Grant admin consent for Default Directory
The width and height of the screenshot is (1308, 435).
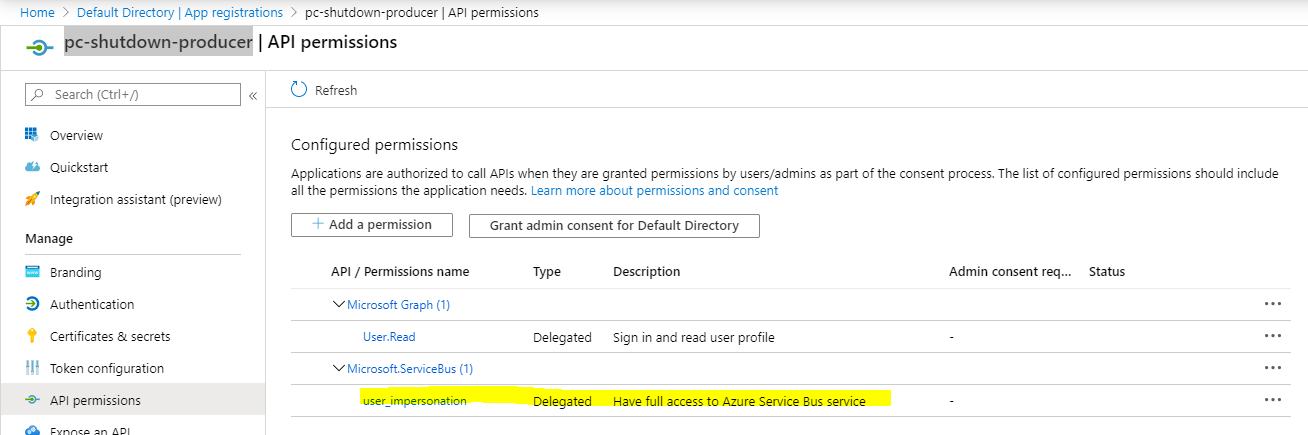pyautogui.click(x=614, y=226)
